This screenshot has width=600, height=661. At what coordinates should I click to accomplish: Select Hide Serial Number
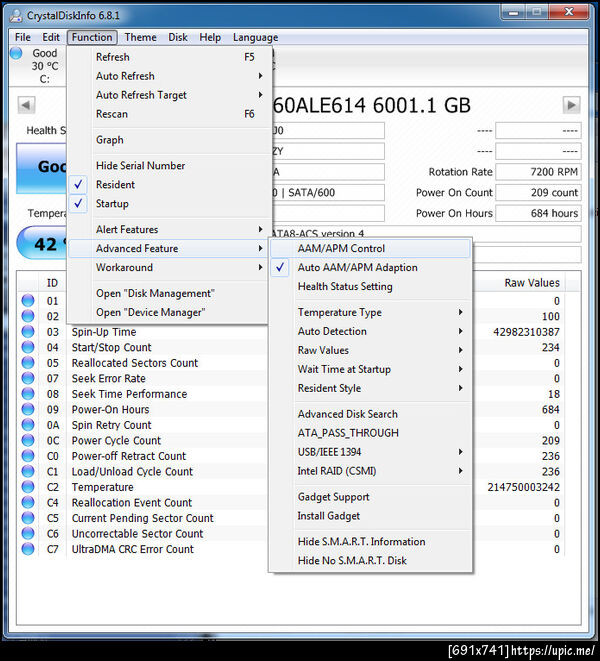(x=169, y=166)
